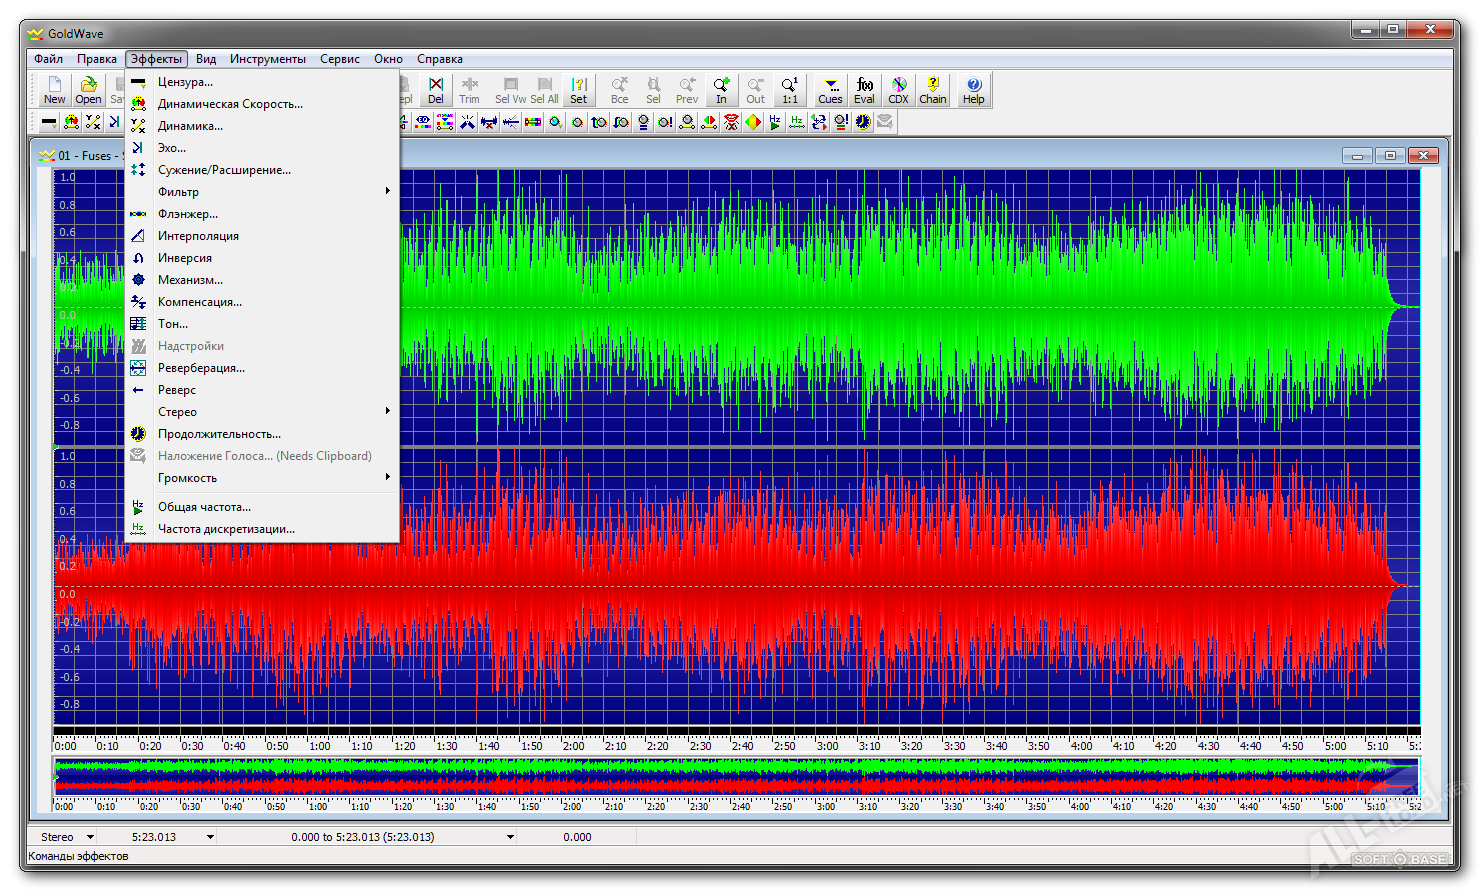
Task: Click the New file toolbar icon
Action: (x=54, y=89)
